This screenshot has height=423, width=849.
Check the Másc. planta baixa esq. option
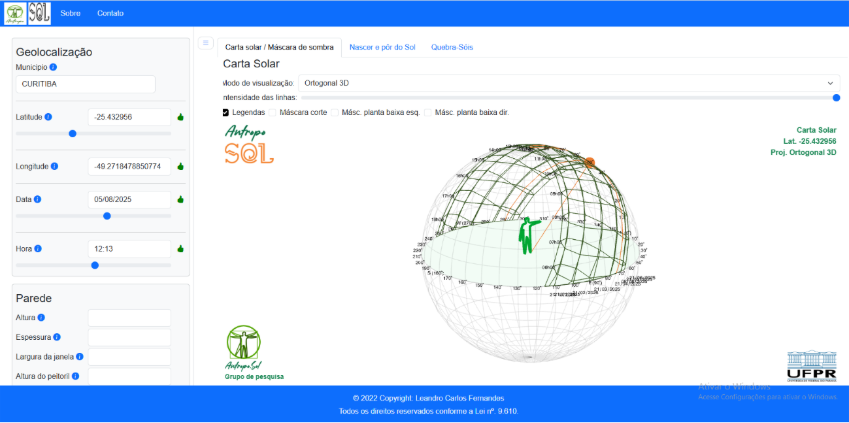[x=336, y=112]
